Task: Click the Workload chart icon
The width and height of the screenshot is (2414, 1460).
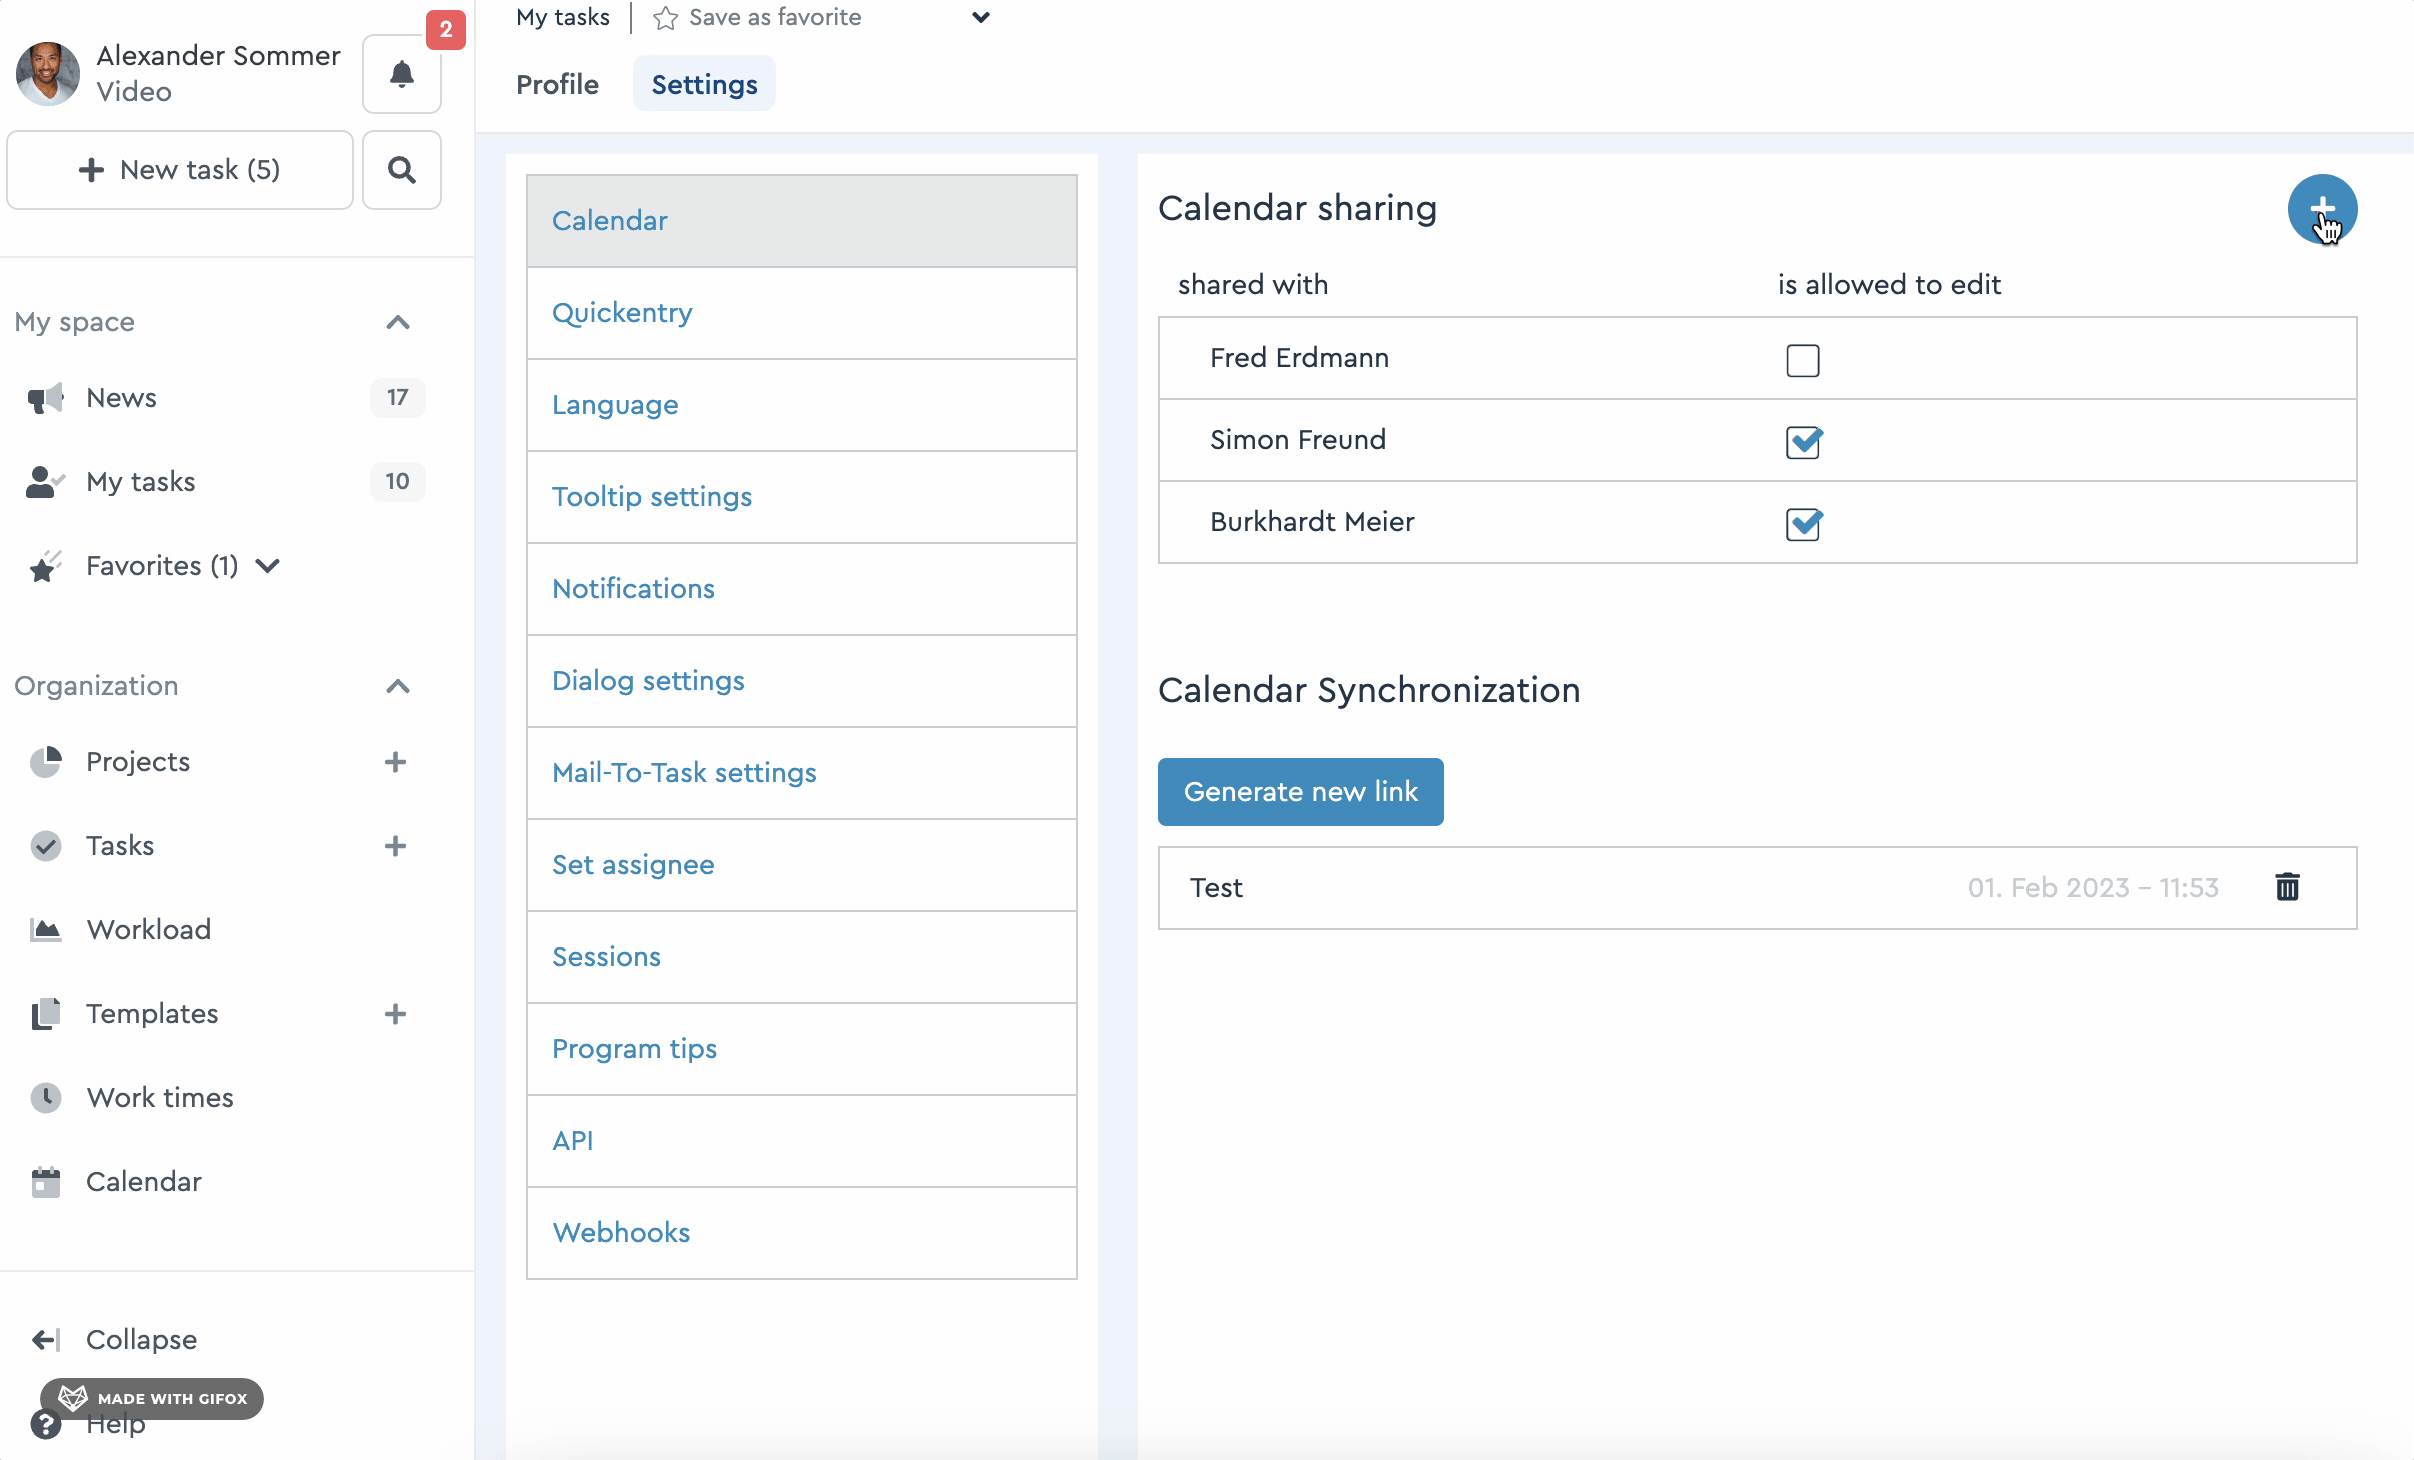Action: click(45, 930)
